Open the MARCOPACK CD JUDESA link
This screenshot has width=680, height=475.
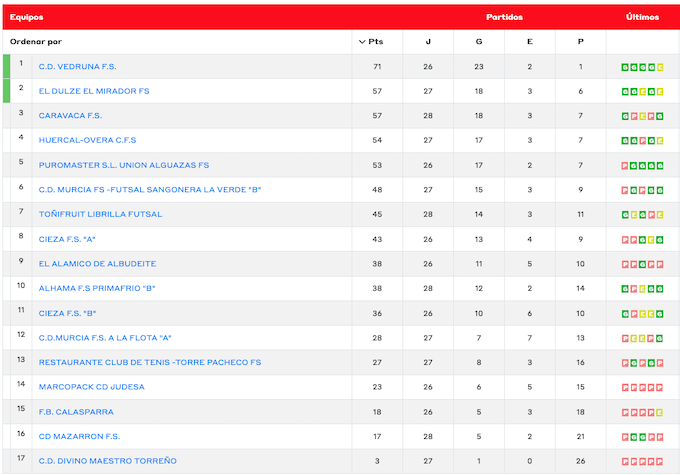coord(91,387)
